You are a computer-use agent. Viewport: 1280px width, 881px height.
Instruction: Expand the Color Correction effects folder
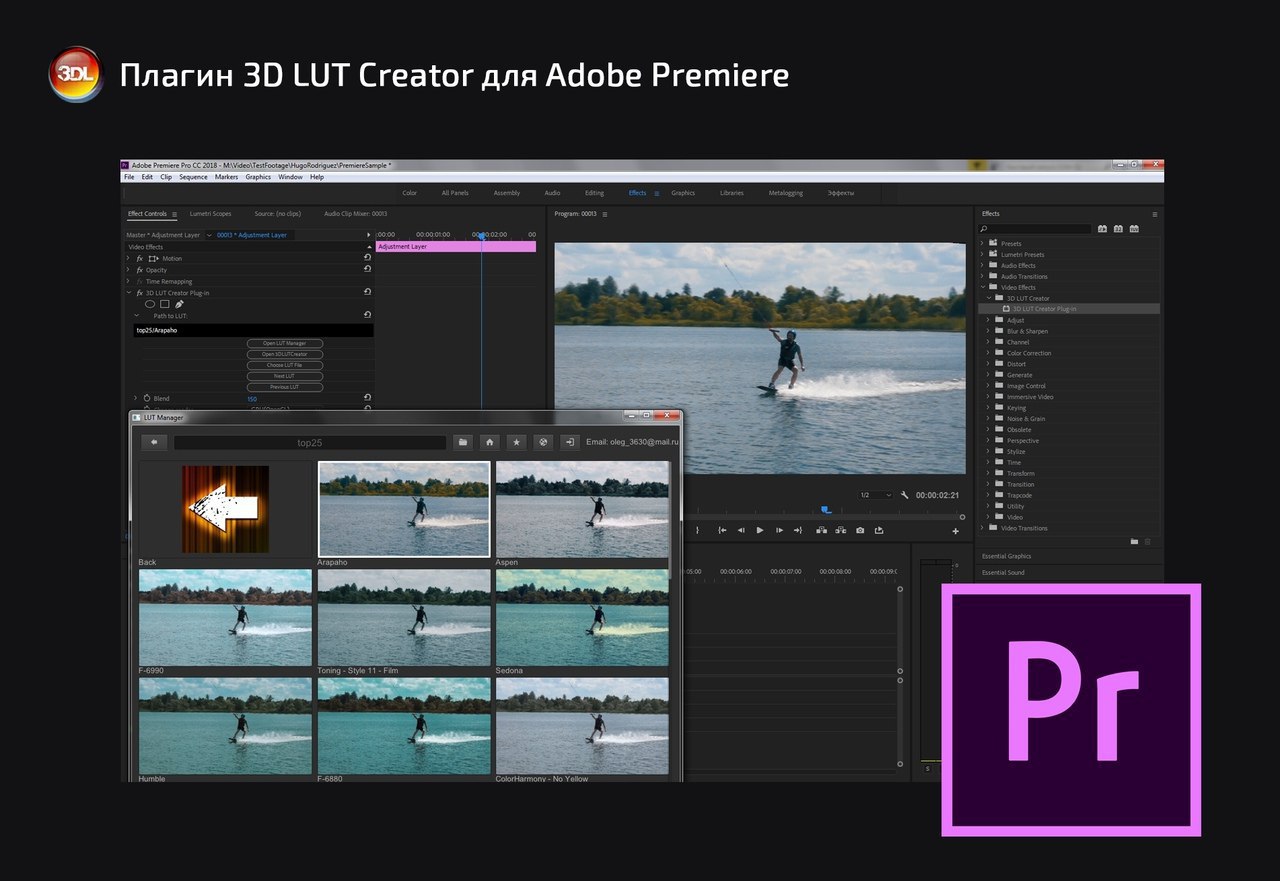point(988,353)
